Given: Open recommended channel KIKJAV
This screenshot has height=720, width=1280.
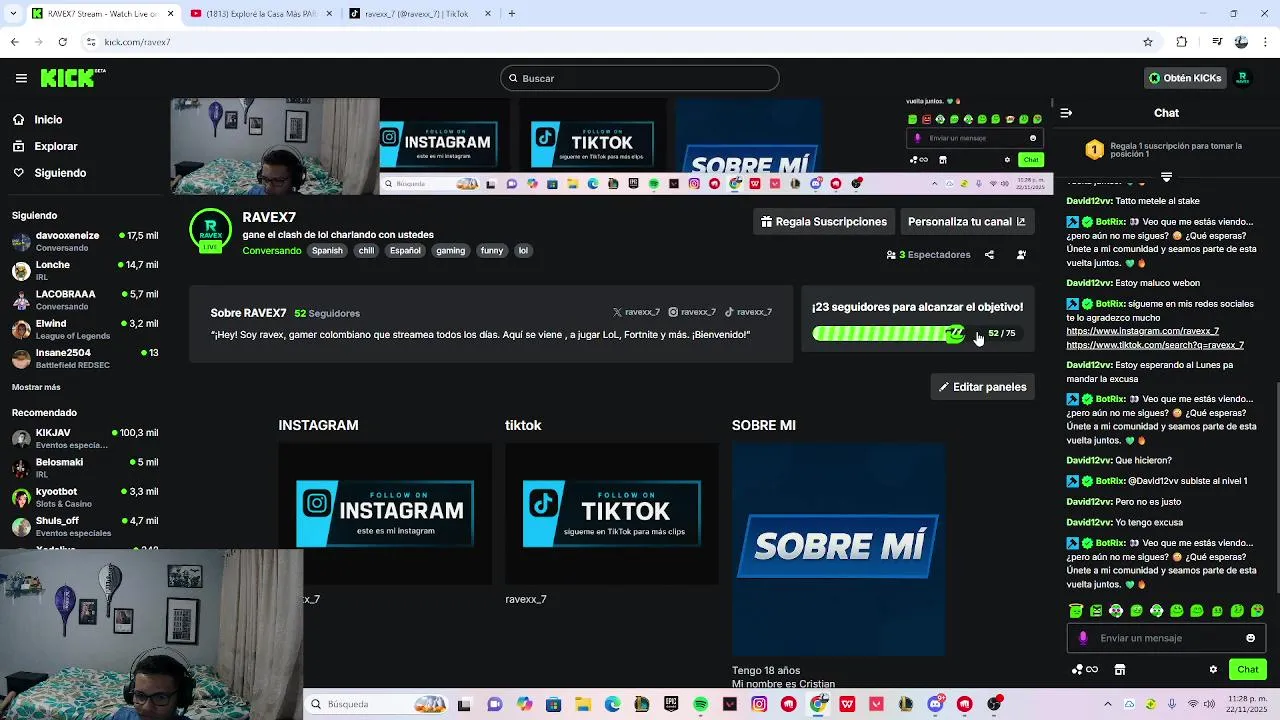Looking at the screenshot, I should (x=85, y=438).
